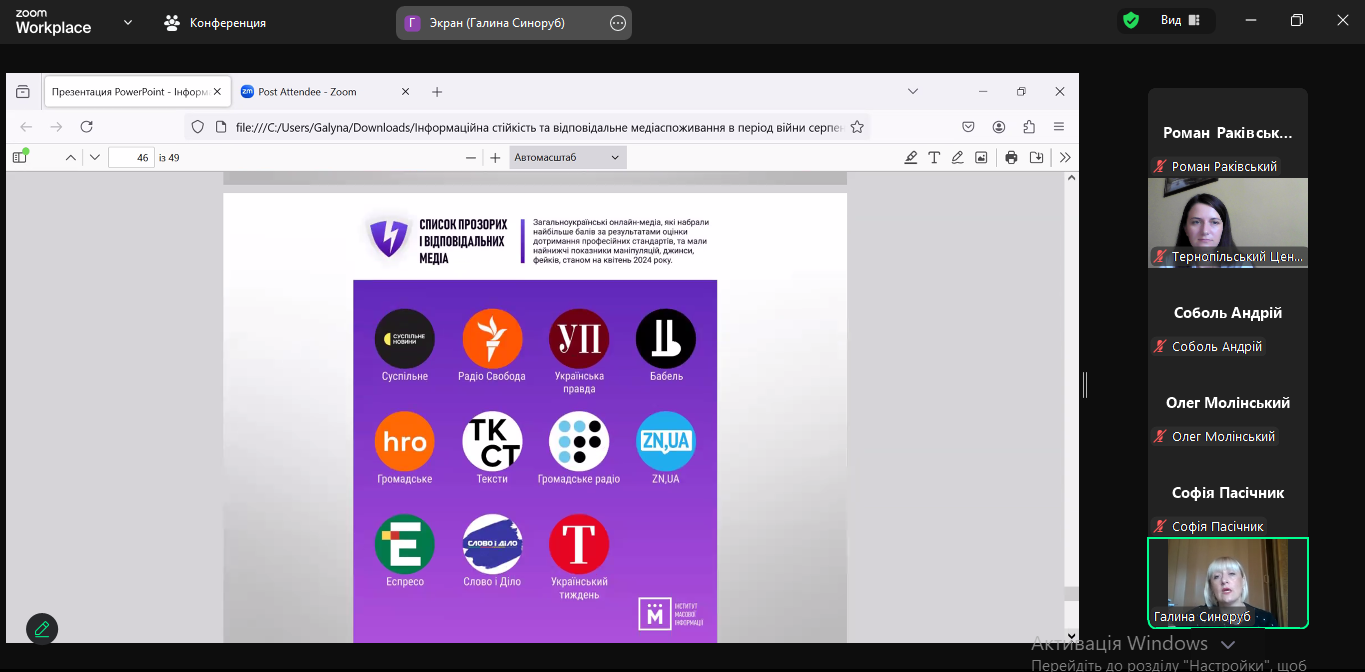Select Олег Молінський participant tile

pos(1228,402)
